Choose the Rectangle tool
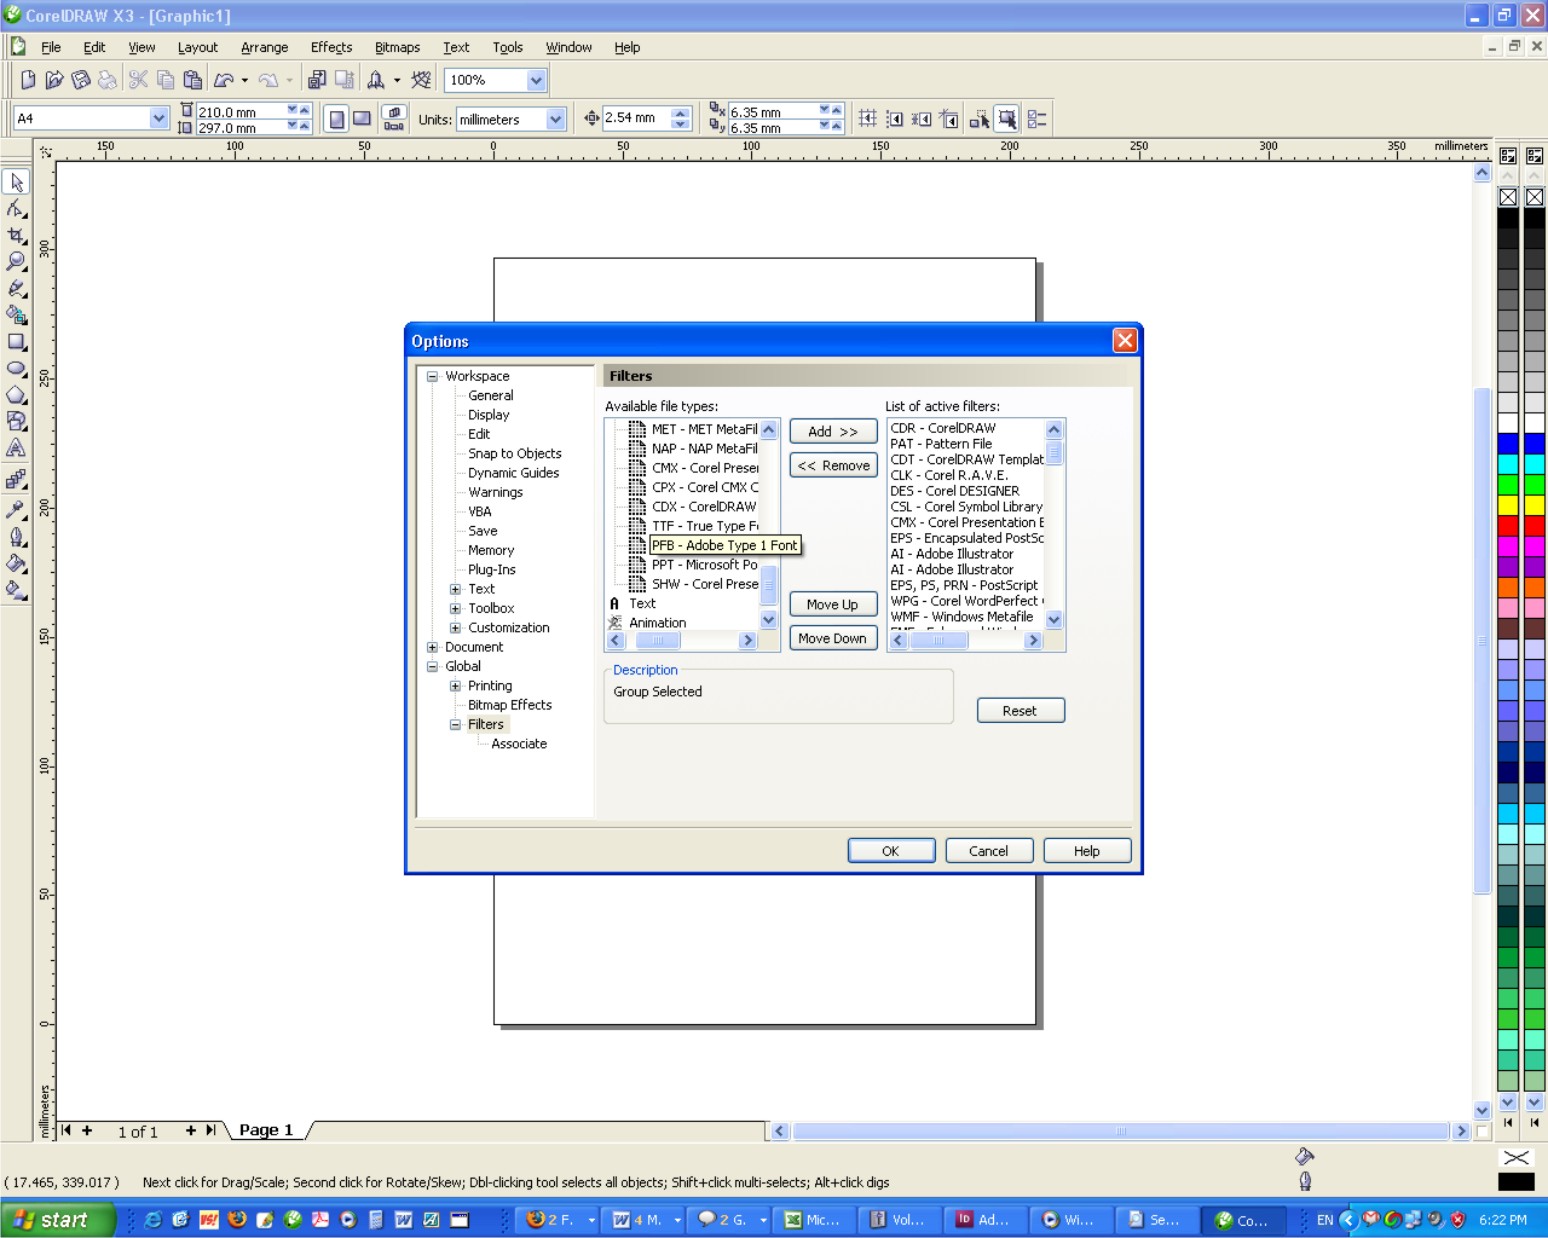This screenshot has height=1238, width=1548. click(x=16, y=342)
